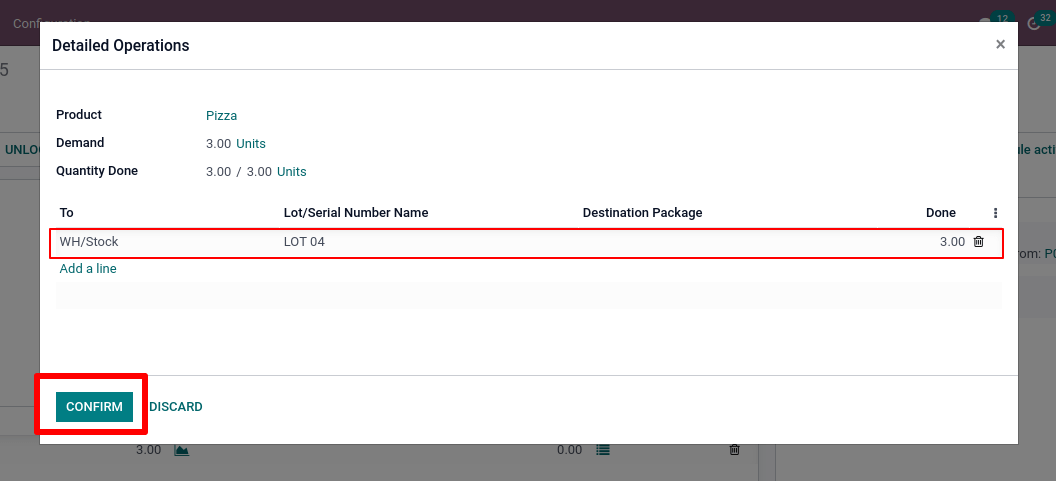Sort by Lot/Serial Number Name column
This screenshot has width=1056, height=481.
(x=356, y=213)
